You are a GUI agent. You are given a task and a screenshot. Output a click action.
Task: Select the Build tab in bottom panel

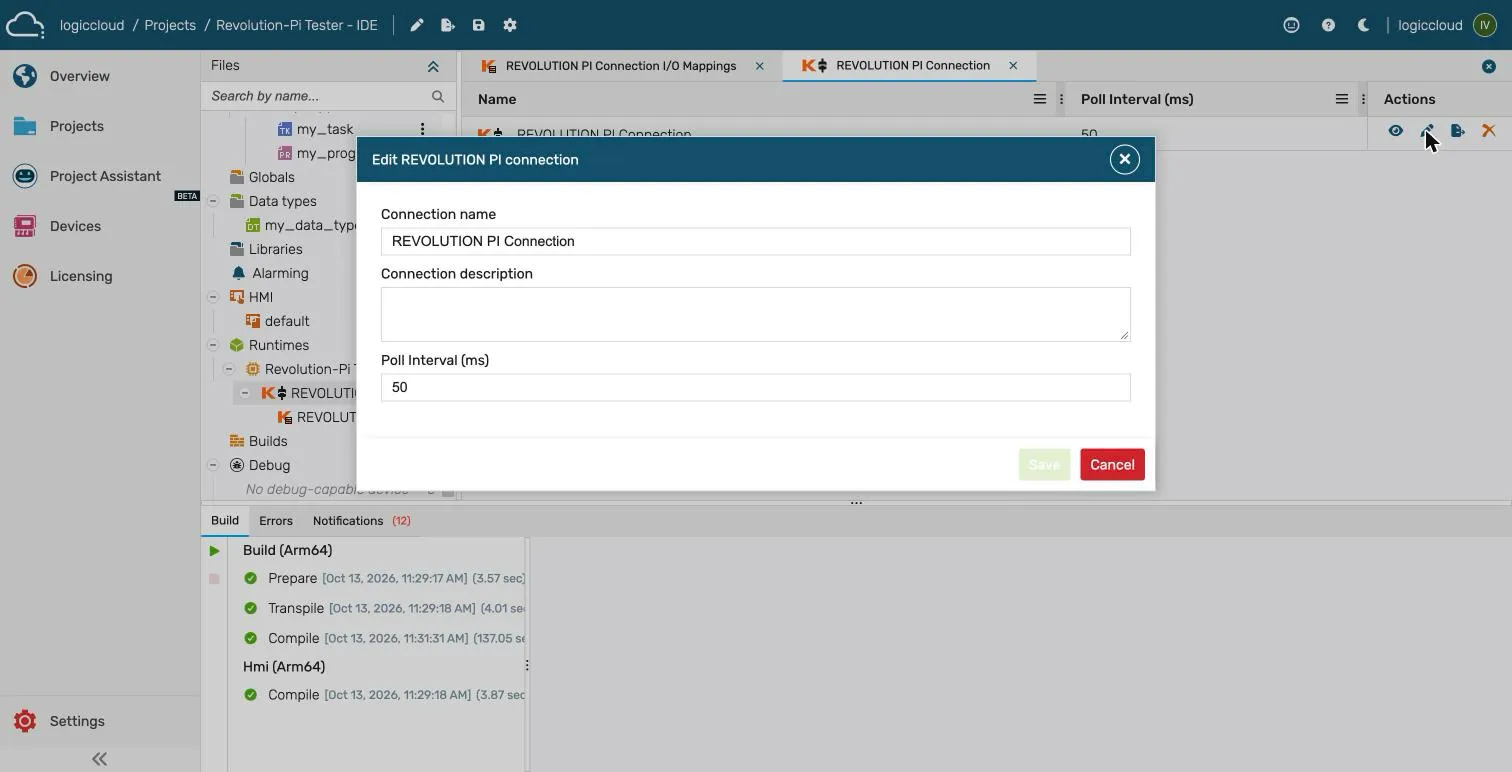(225, 521)
